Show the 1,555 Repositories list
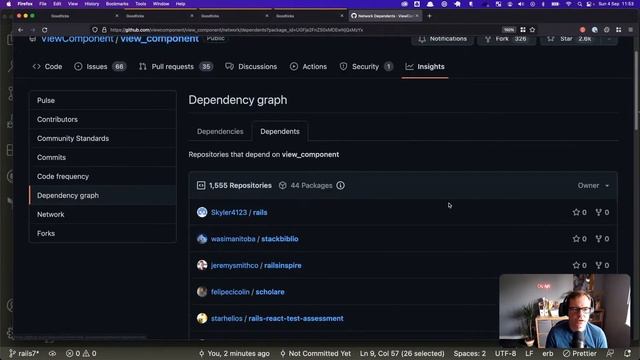The height and width of the screenshot is (360, 640). 234,185
